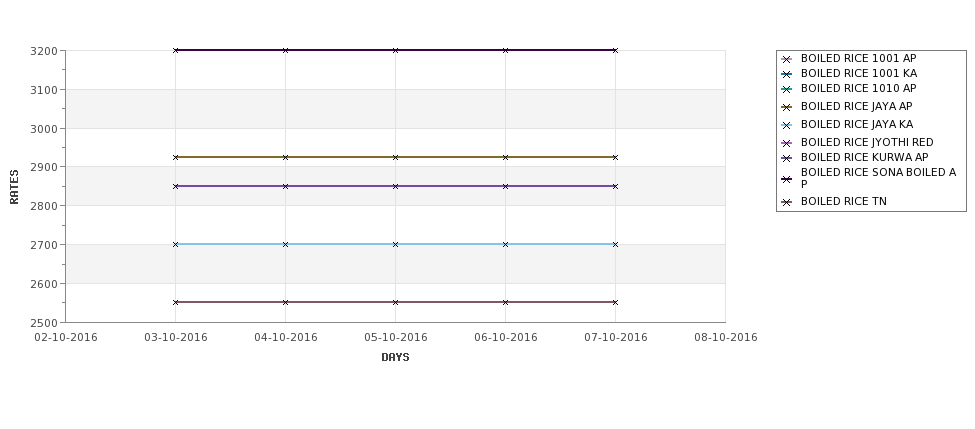Screen dimensions: 975x429
Task: Click the BOILED RICE TN legend marker
Action: pos(787,202)
